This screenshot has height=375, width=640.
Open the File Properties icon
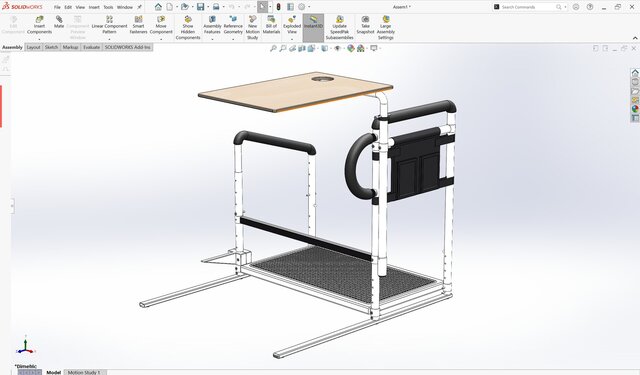290,7
